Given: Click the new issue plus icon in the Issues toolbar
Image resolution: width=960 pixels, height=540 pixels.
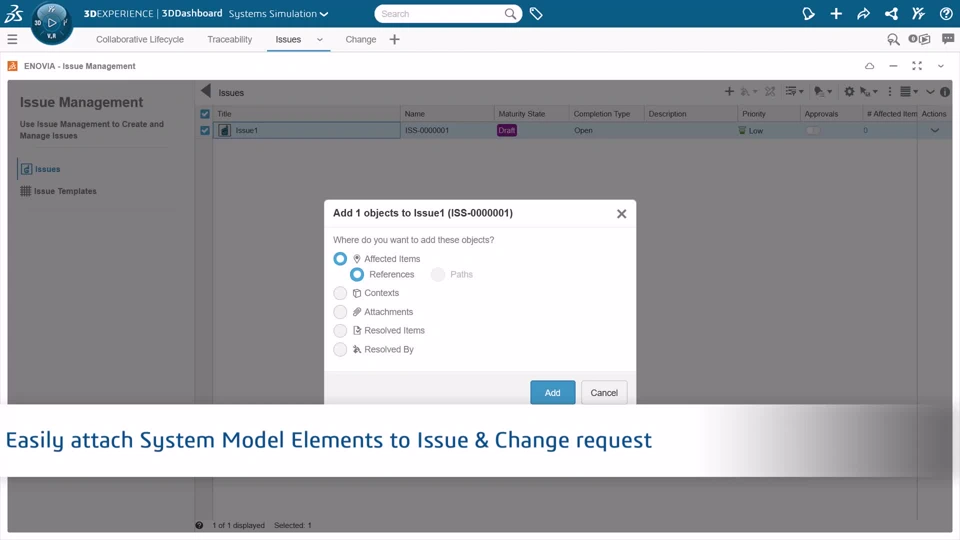Looking at the screenshot, I should click(729, 91).
